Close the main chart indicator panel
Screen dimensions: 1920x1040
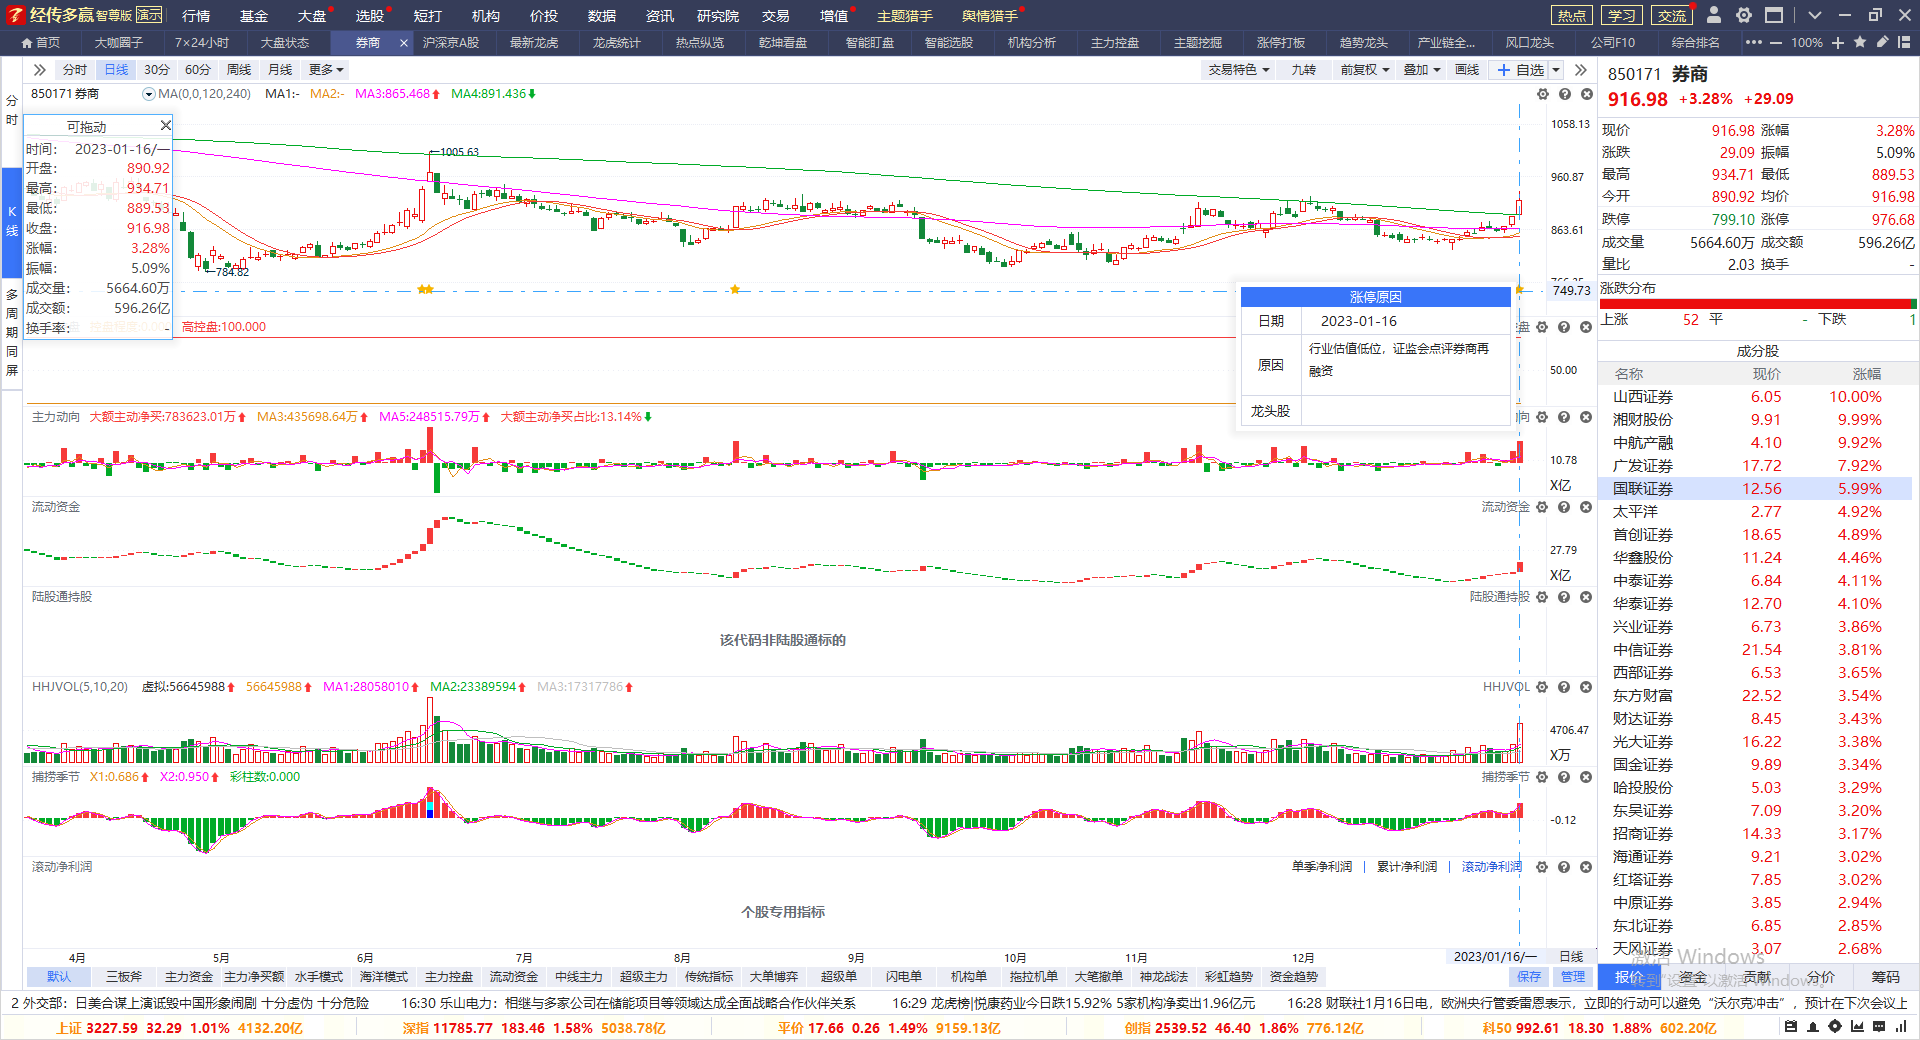point(1587,94)
